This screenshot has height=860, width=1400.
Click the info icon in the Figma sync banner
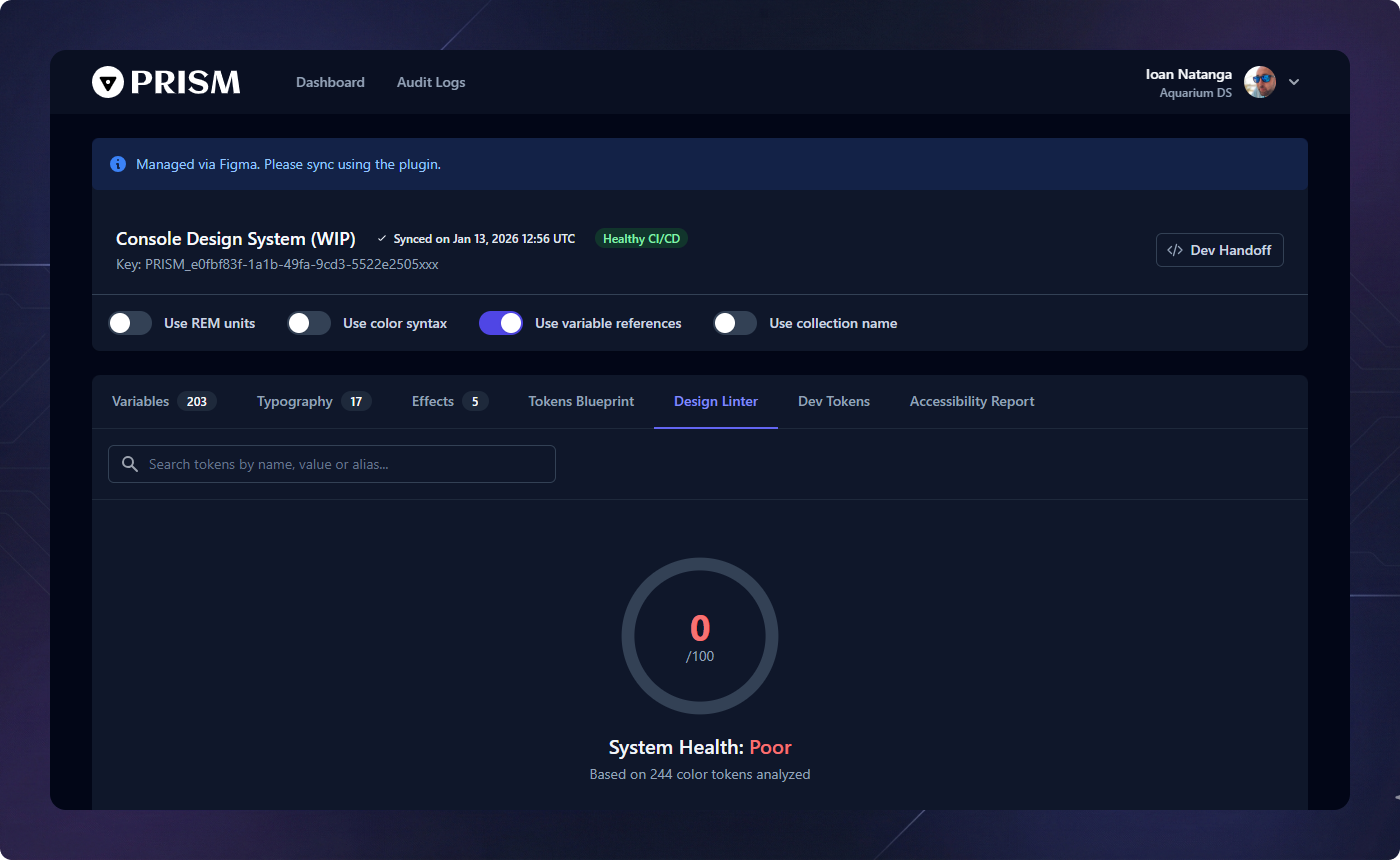pos(118,164)
